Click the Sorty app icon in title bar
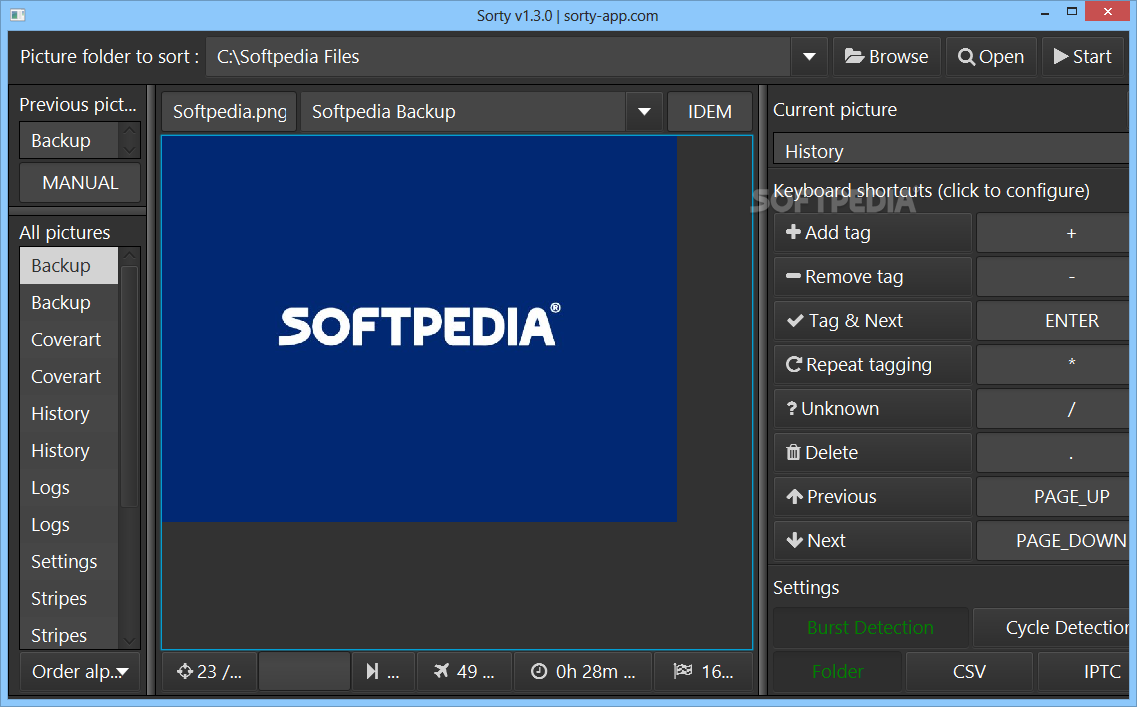 coord(18,15)
